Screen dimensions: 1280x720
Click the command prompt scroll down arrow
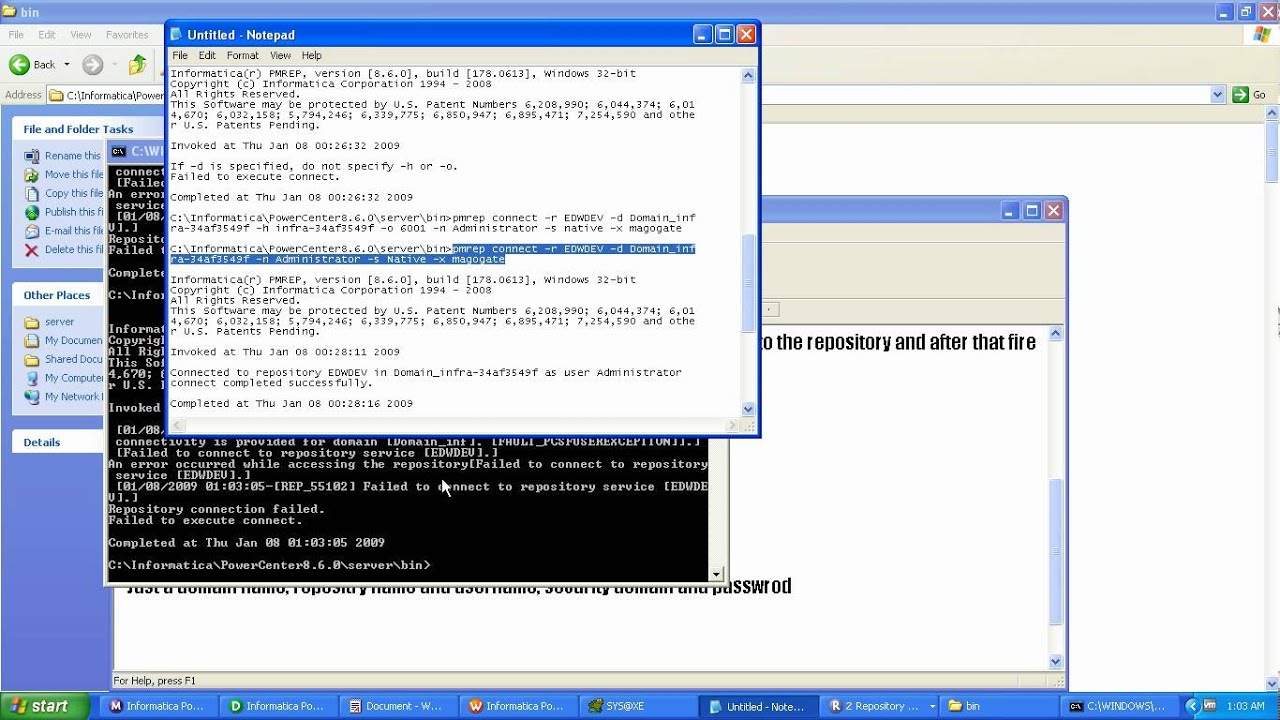click(x=716, y=574)
